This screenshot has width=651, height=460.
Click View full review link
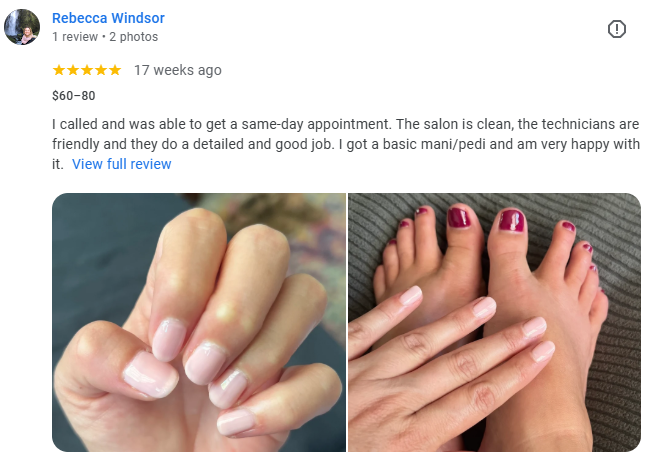tap(122, 164)
